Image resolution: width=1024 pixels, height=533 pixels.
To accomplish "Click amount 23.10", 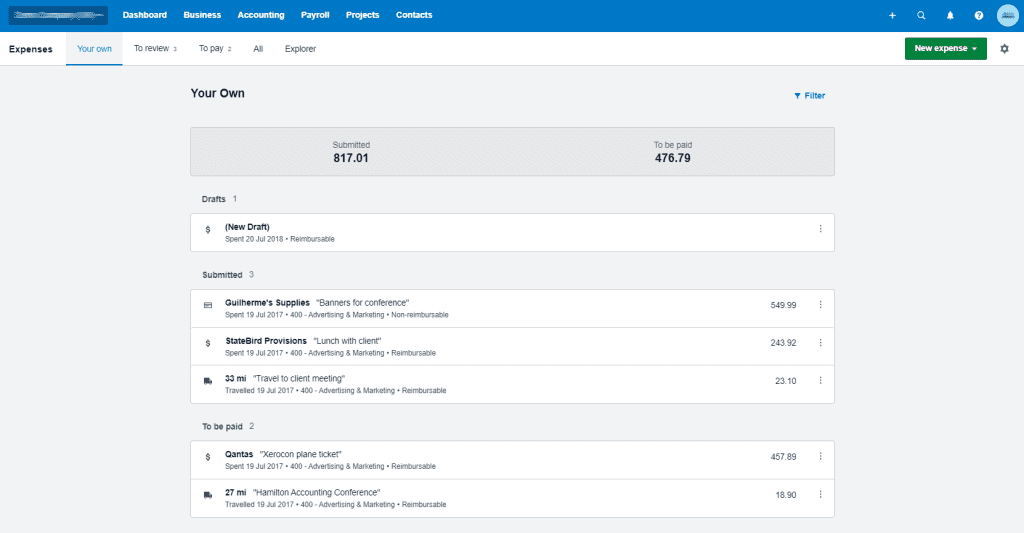I will pyautogui.click(x=786, y=381).
